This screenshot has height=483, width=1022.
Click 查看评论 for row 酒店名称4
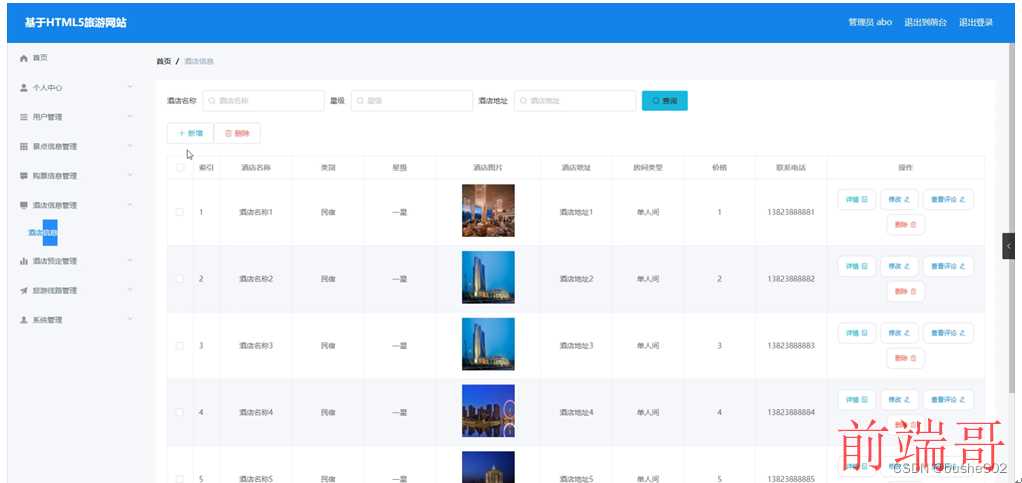tap(948, 400)
